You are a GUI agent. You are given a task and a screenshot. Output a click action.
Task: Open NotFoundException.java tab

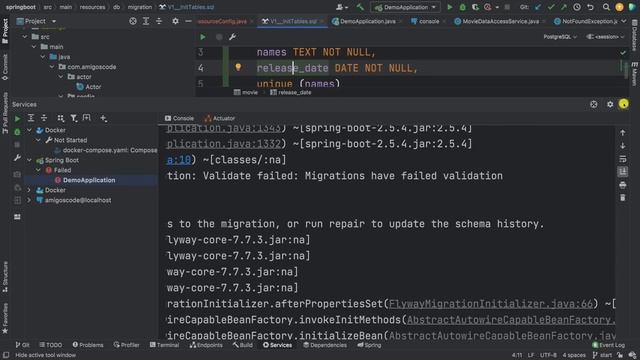tap(587, 21)
